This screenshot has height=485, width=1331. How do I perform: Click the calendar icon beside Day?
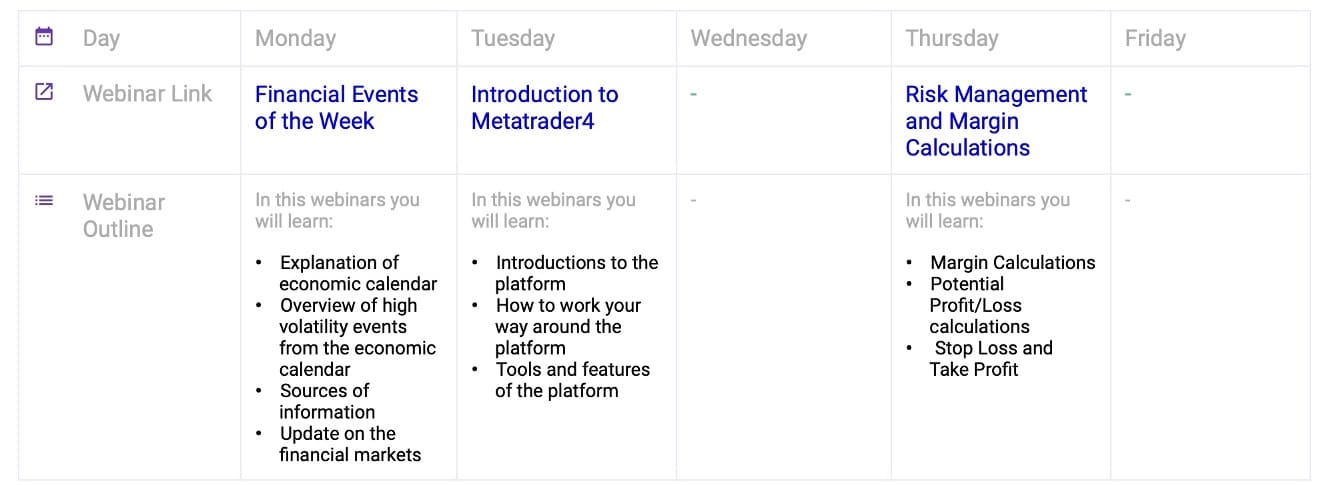[x=44, y=37]
